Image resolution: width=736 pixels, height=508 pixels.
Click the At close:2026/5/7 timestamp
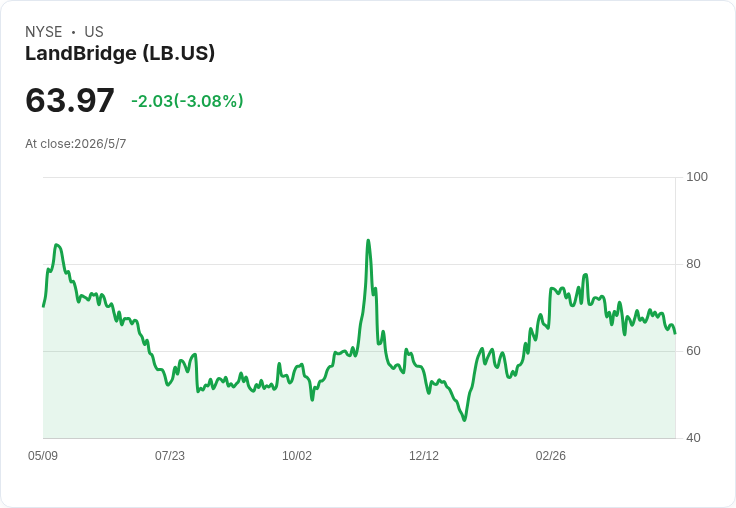[x=76, y=144]
